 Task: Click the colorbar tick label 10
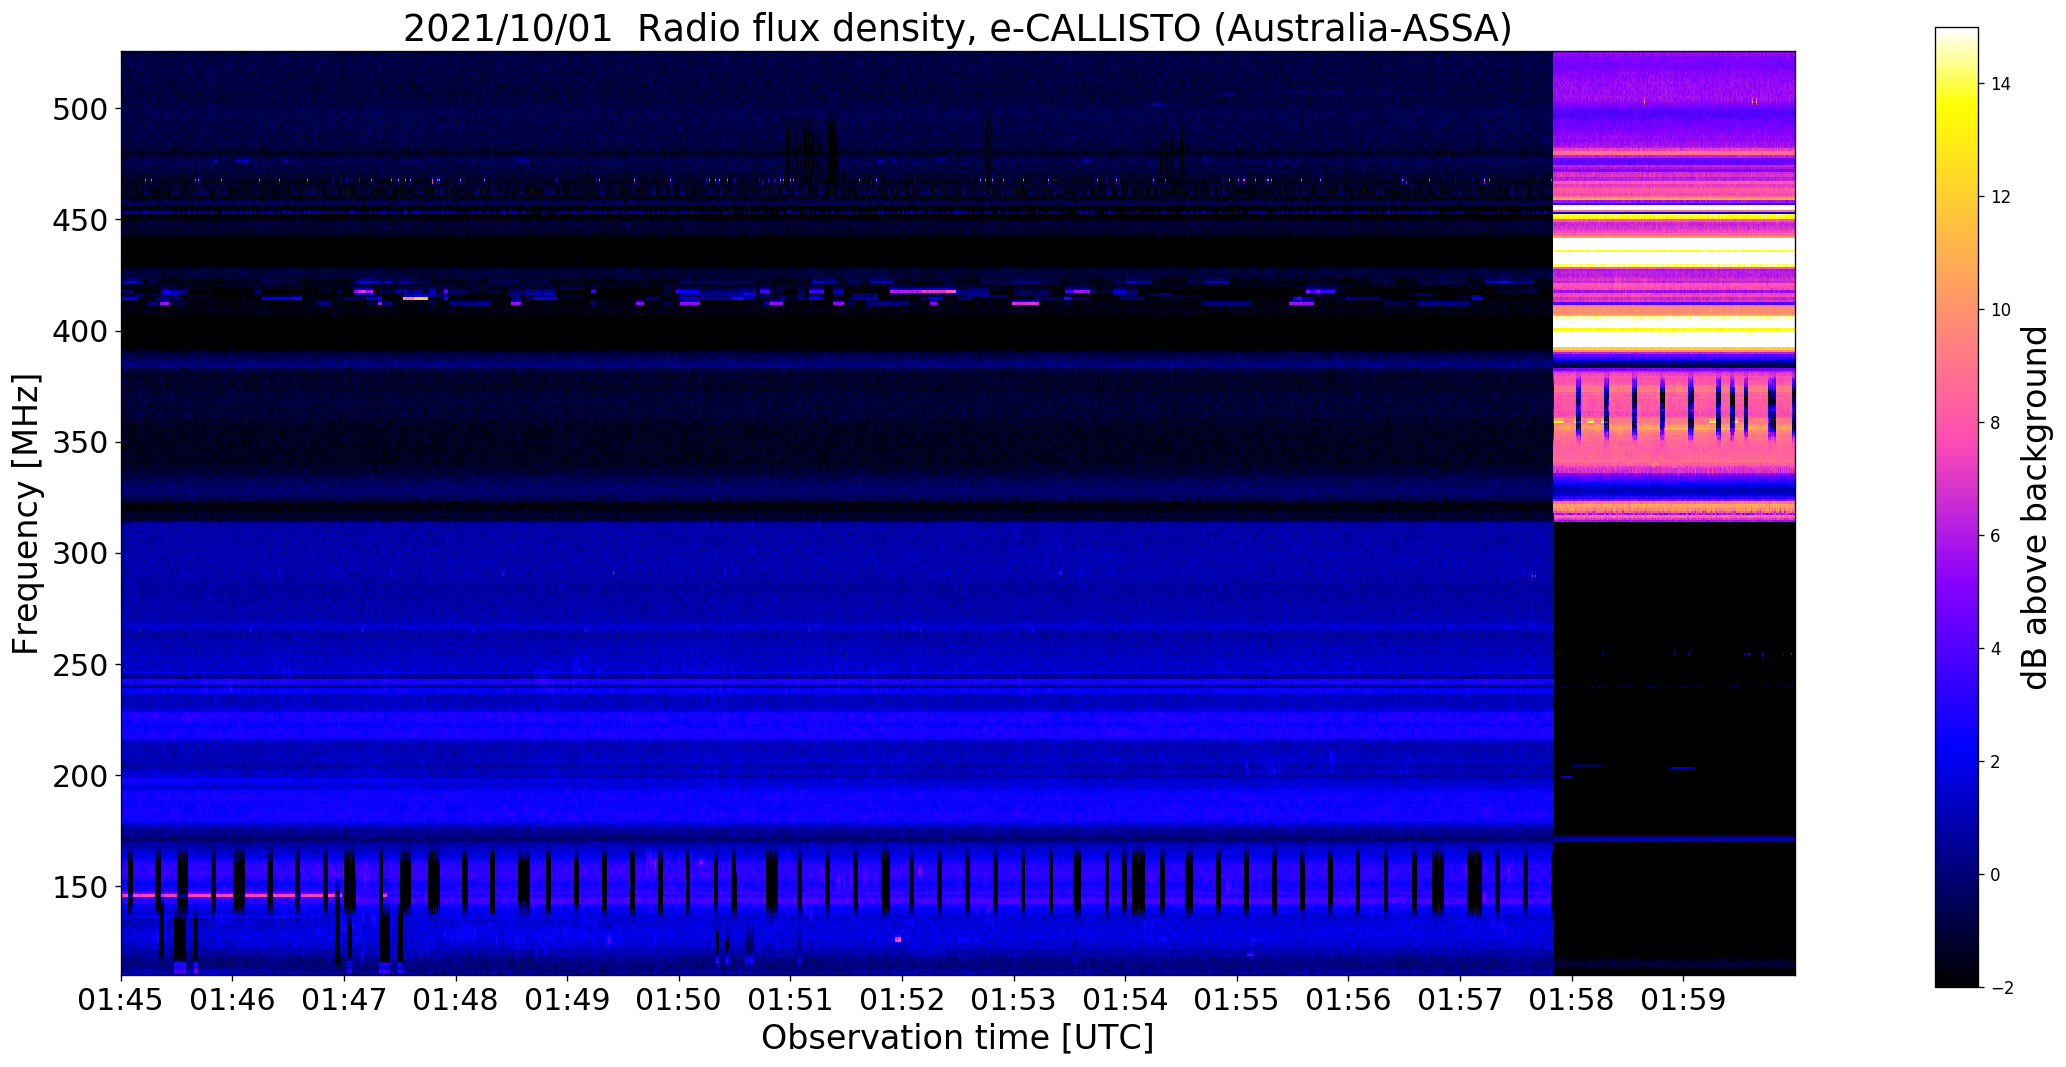pyautogui.click(x=2001, y=310)
